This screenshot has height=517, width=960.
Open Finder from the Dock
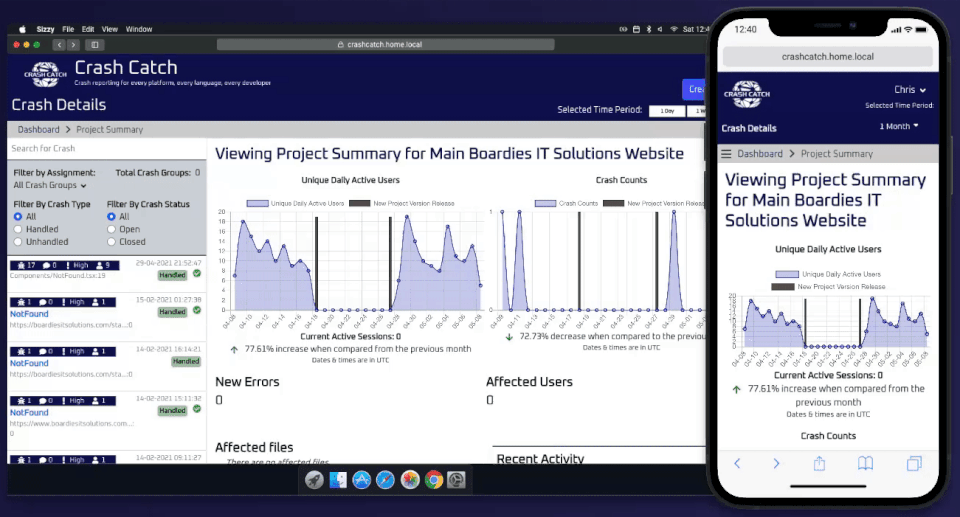click(x=338, y=480)
